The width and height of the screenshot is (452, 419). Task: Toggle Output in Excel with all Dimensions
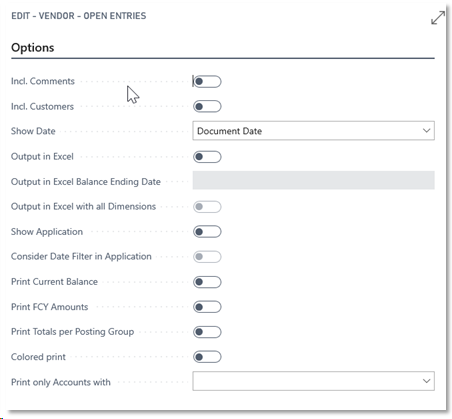click(x=207, y=207)
